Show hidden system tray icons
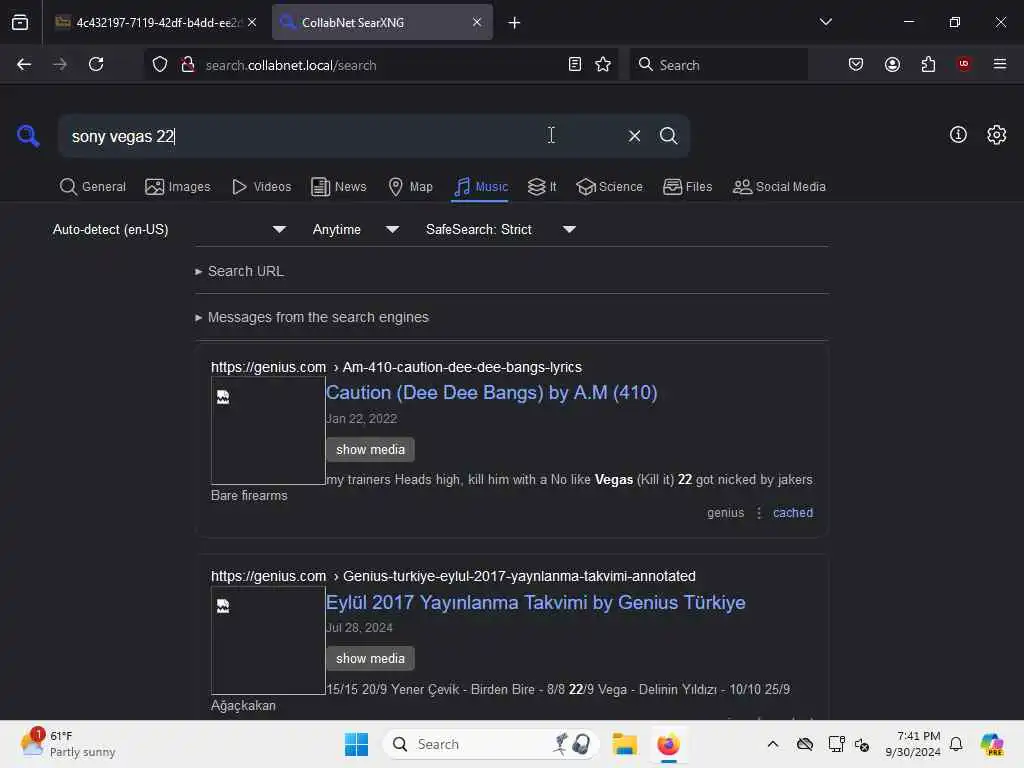 (x=773, y=744)
